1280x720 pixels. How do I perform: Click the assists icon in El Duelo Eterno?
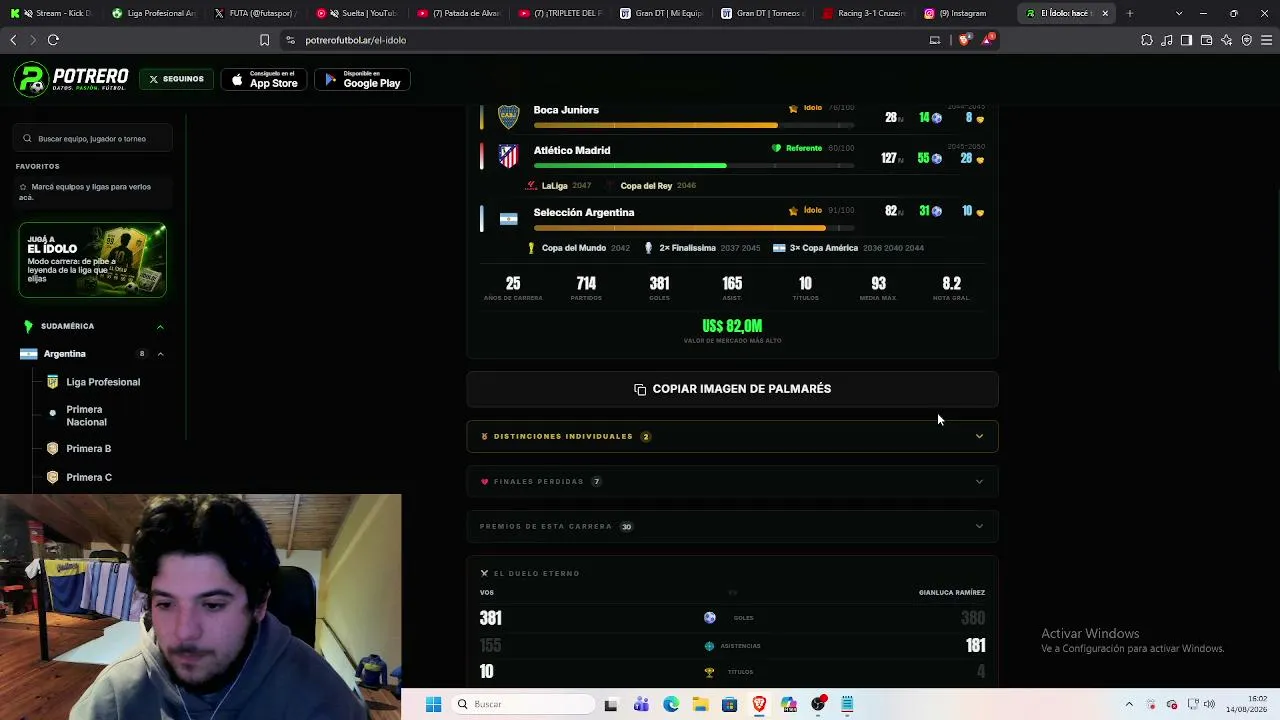(709, 646)
